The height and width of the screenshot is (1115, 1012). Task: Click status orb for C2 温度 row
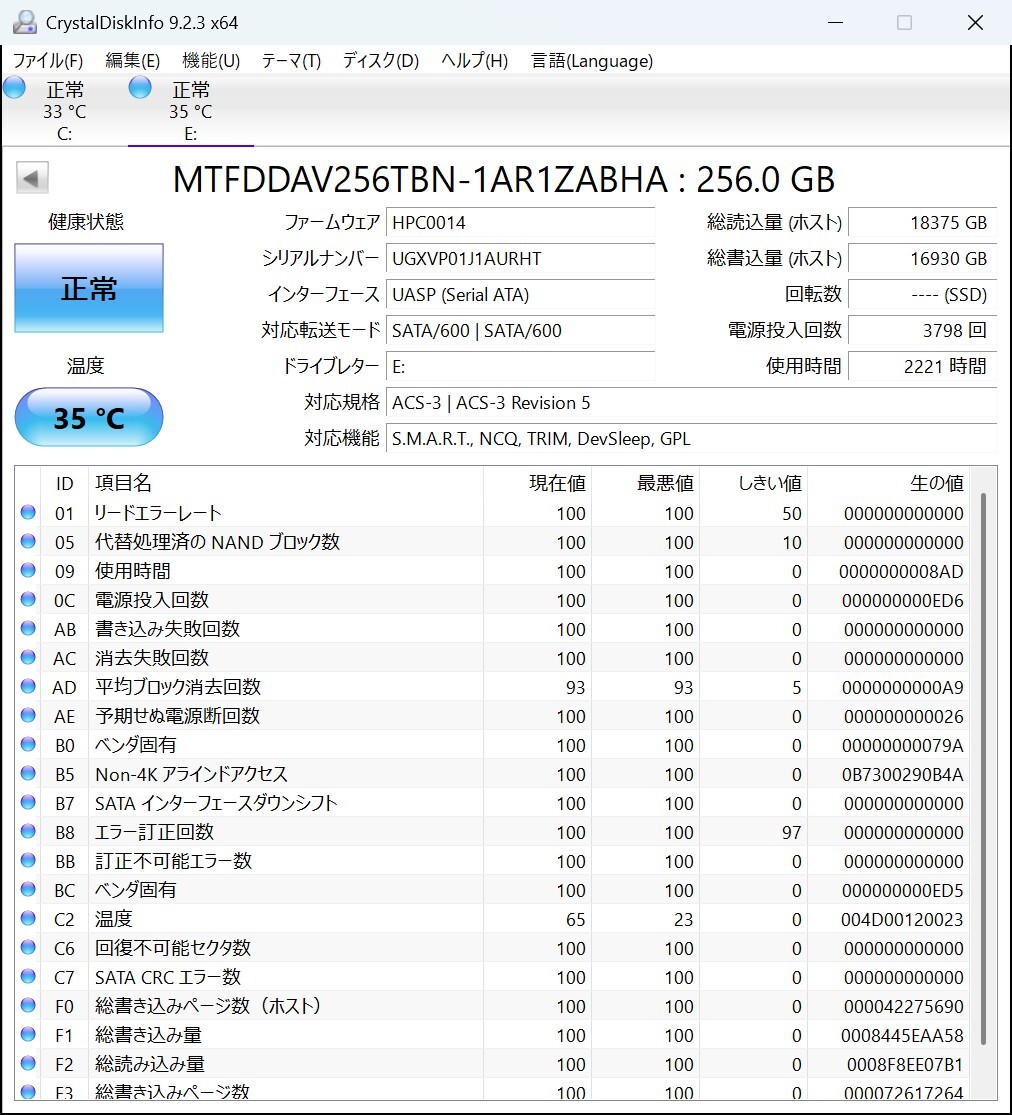28,918
